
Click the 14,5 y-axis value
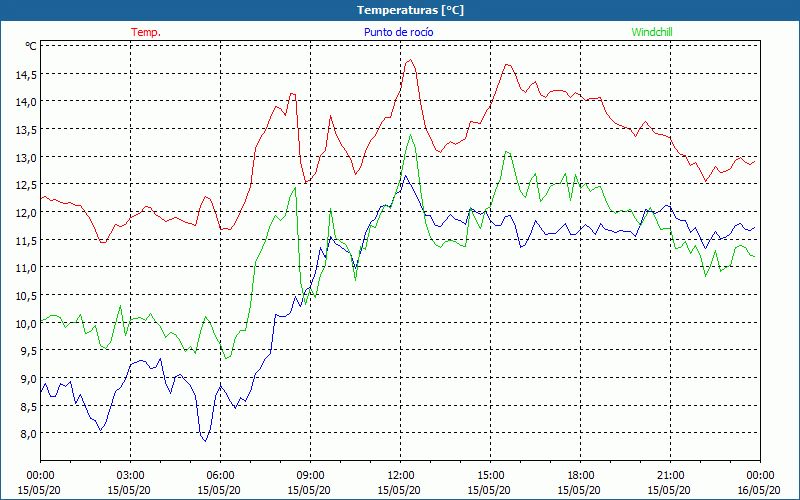click(26, 74)
